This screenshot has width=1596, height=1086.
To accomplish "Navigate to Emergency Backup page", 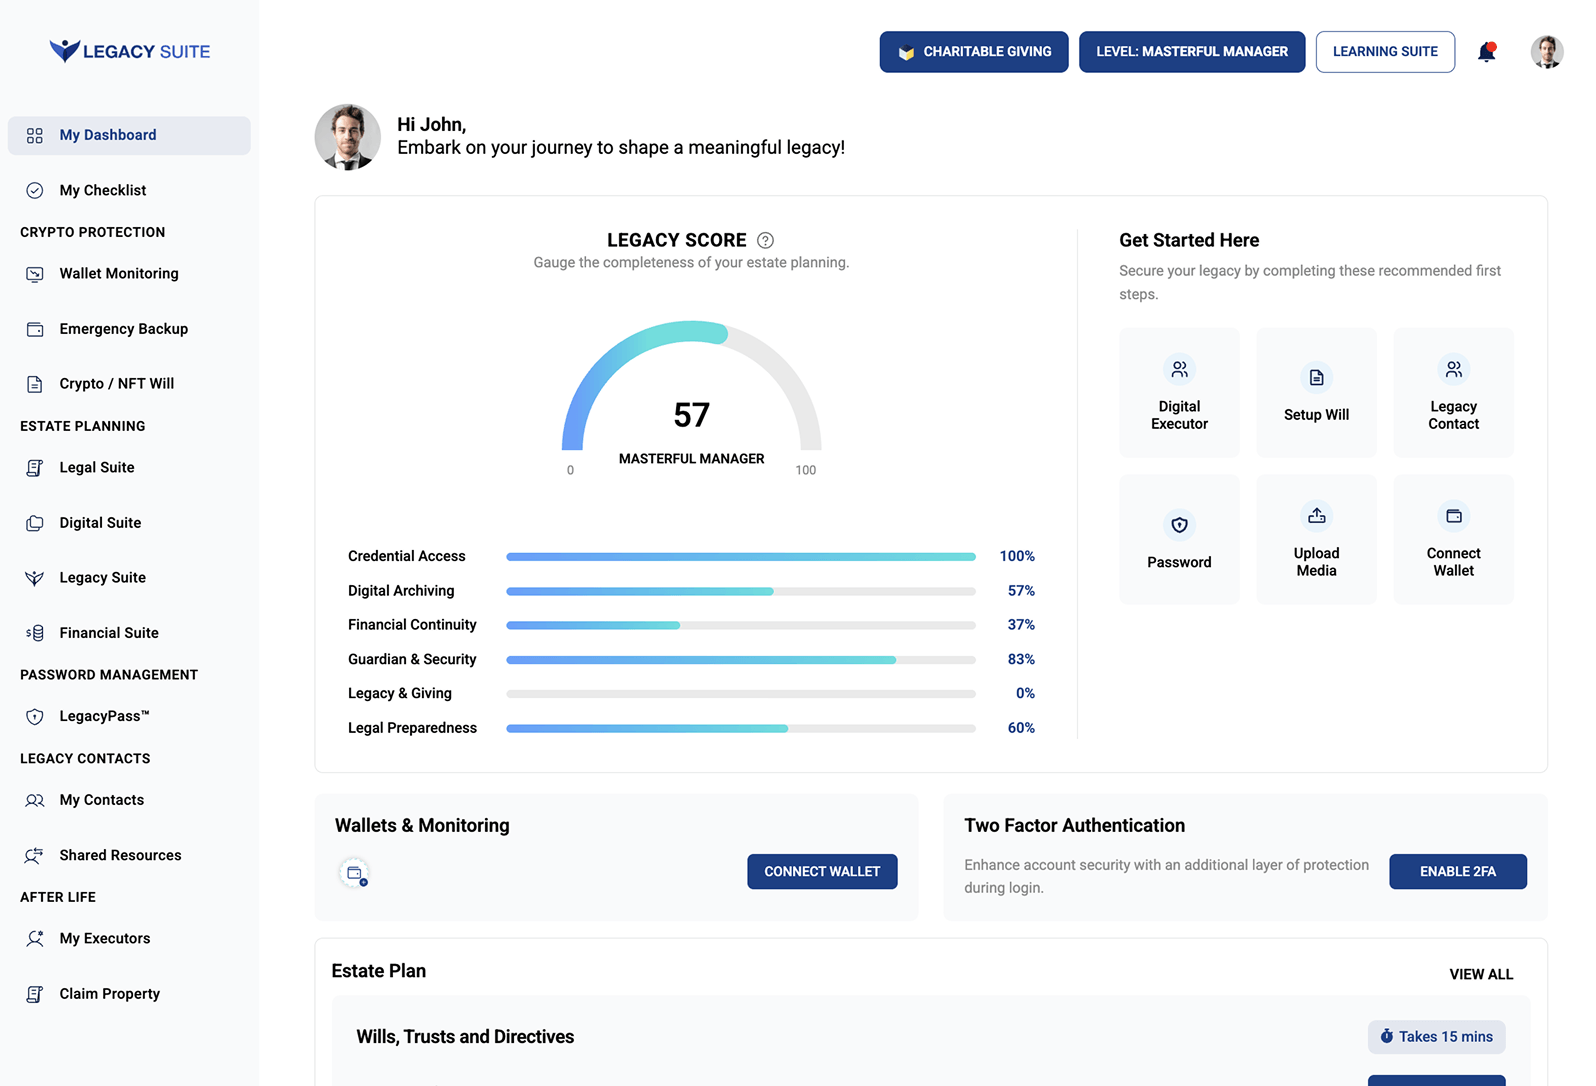I will [123, 329].
